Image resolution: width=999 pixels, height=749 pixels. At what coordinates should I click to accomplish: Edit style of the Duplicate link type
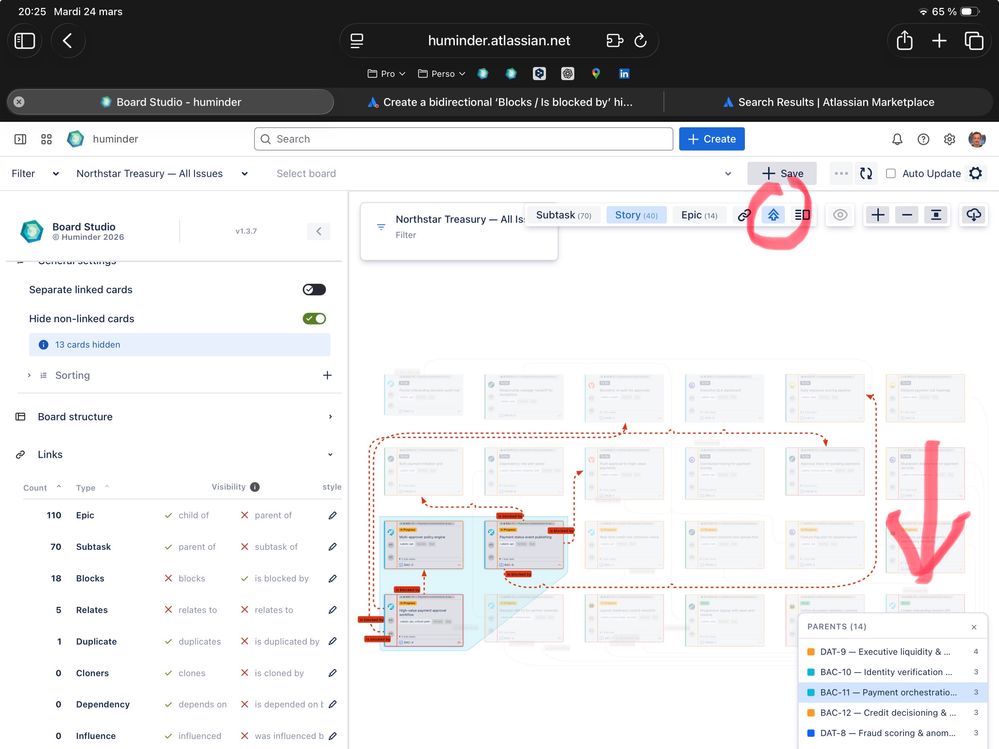coord(333,641)
